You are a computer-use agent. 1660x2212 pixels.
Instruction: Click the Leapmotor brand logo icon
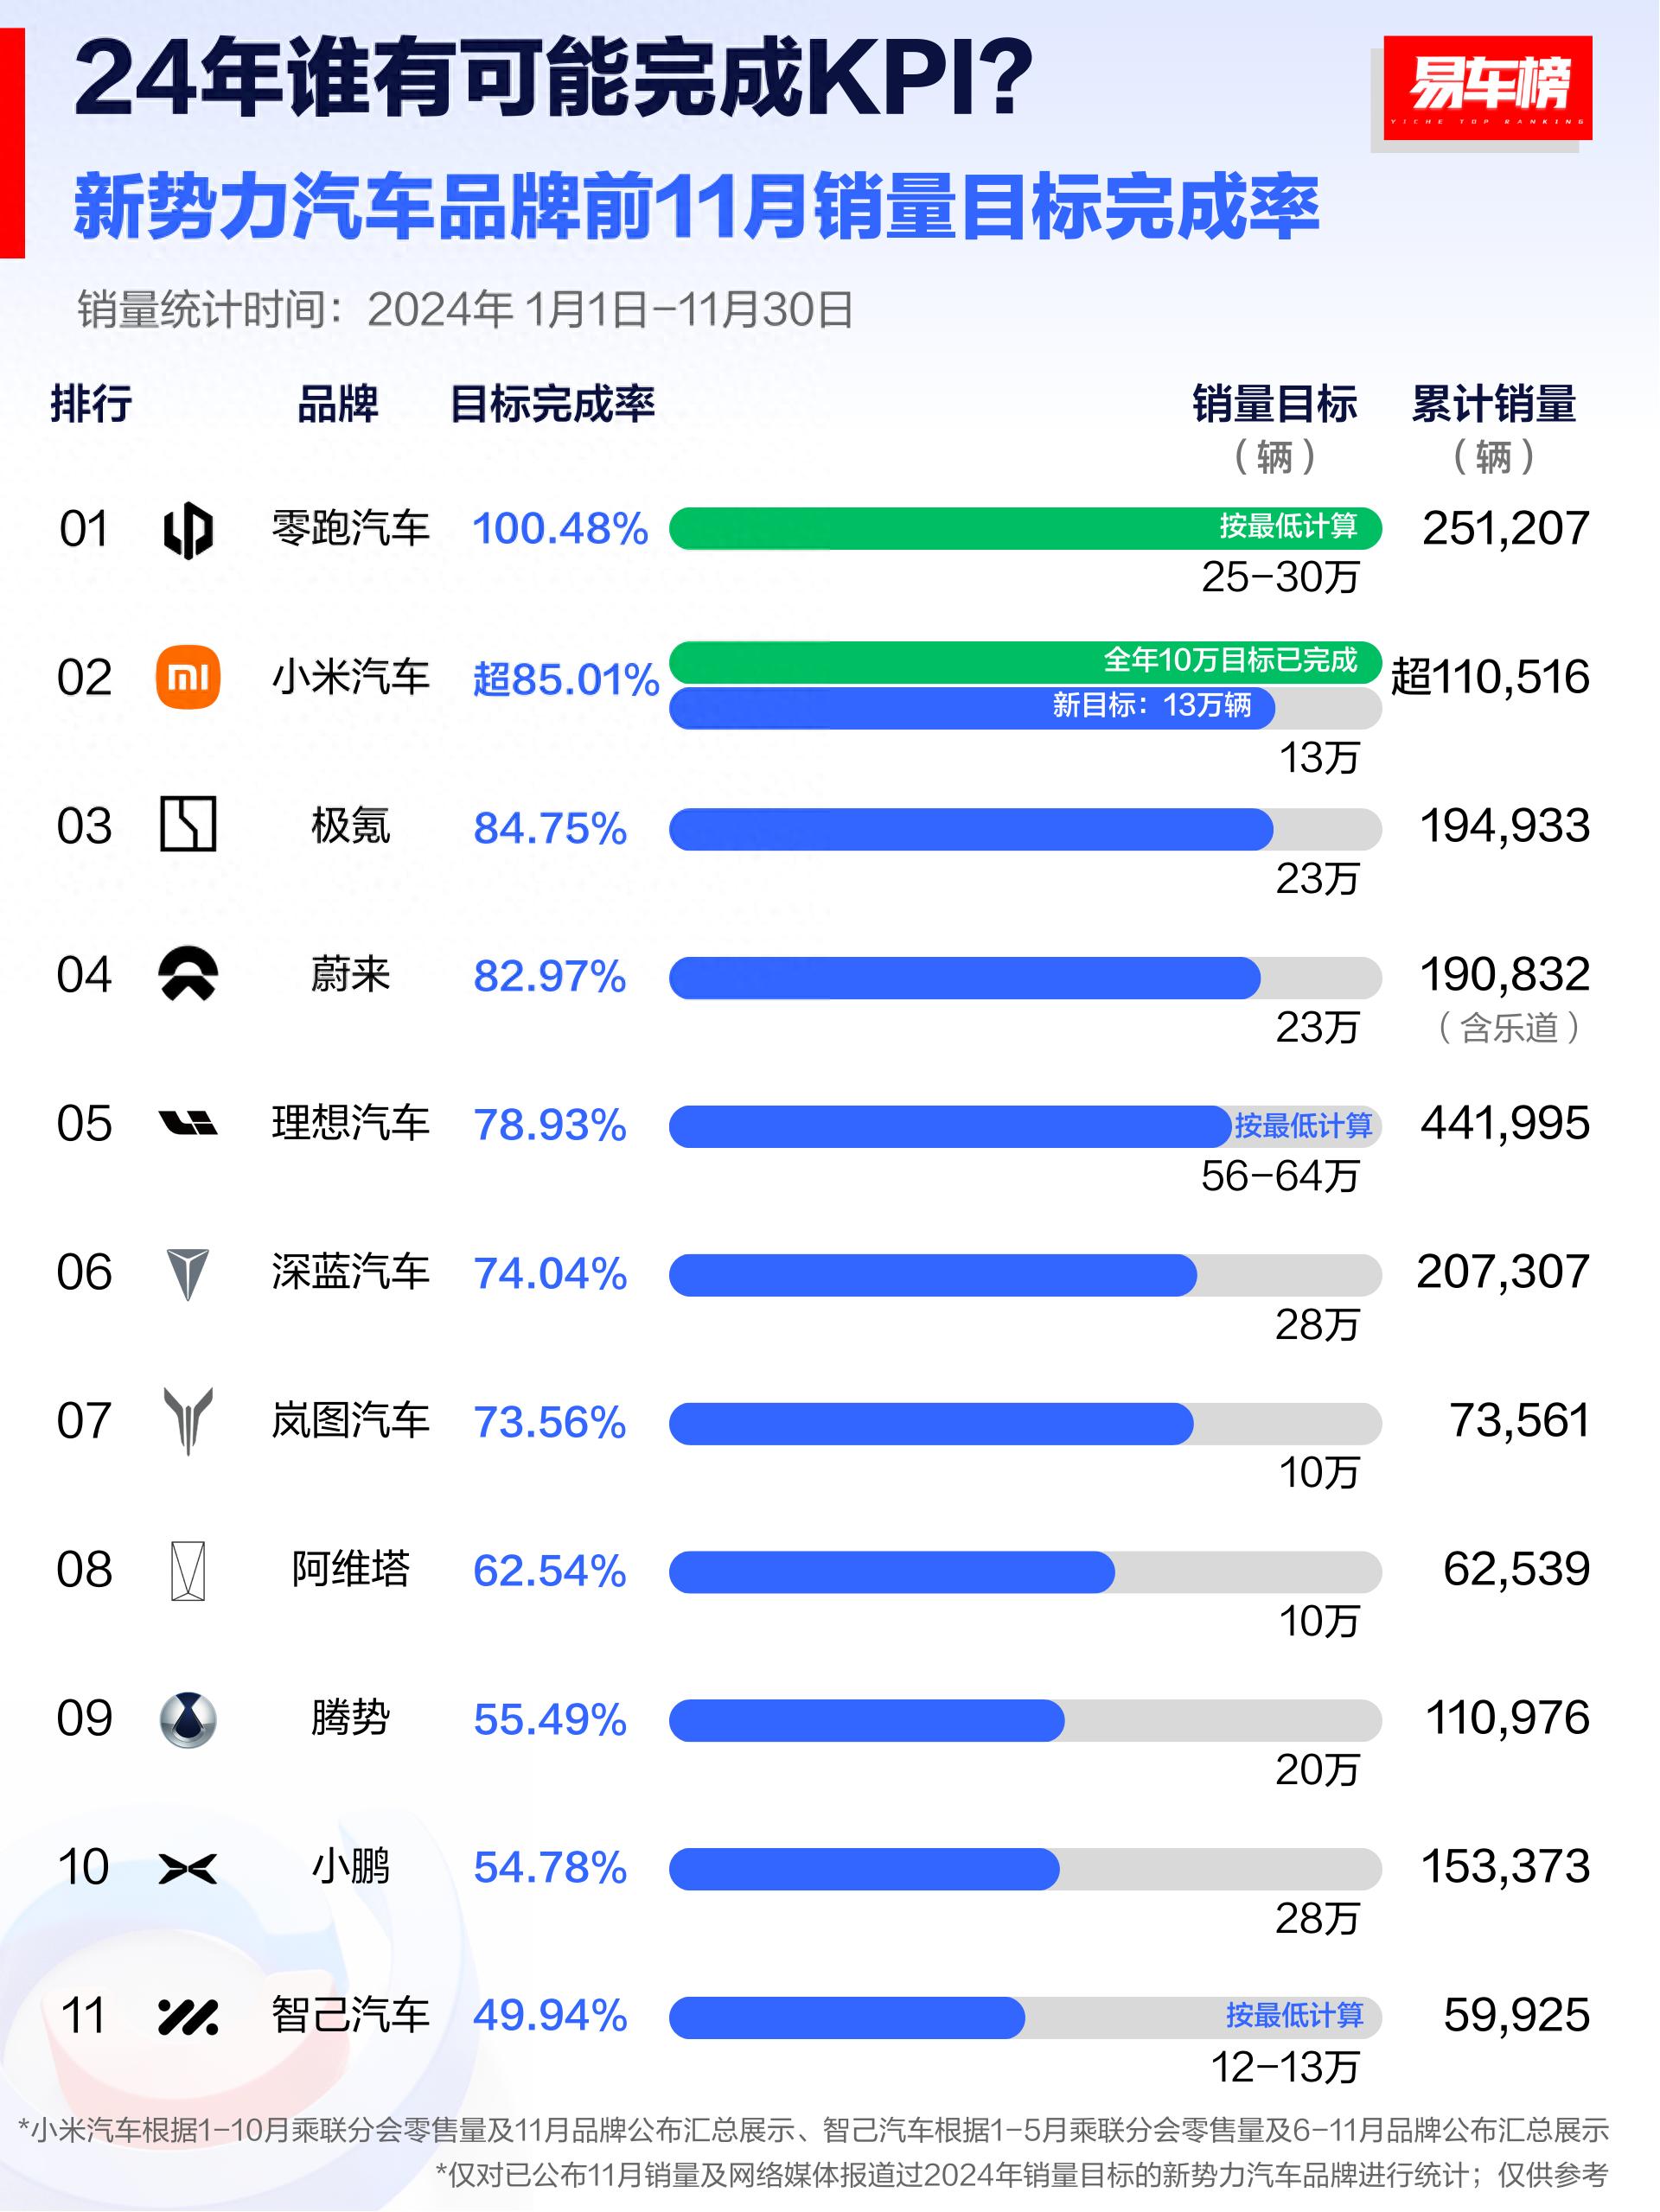pyautogui.click(x=187, y=529)
